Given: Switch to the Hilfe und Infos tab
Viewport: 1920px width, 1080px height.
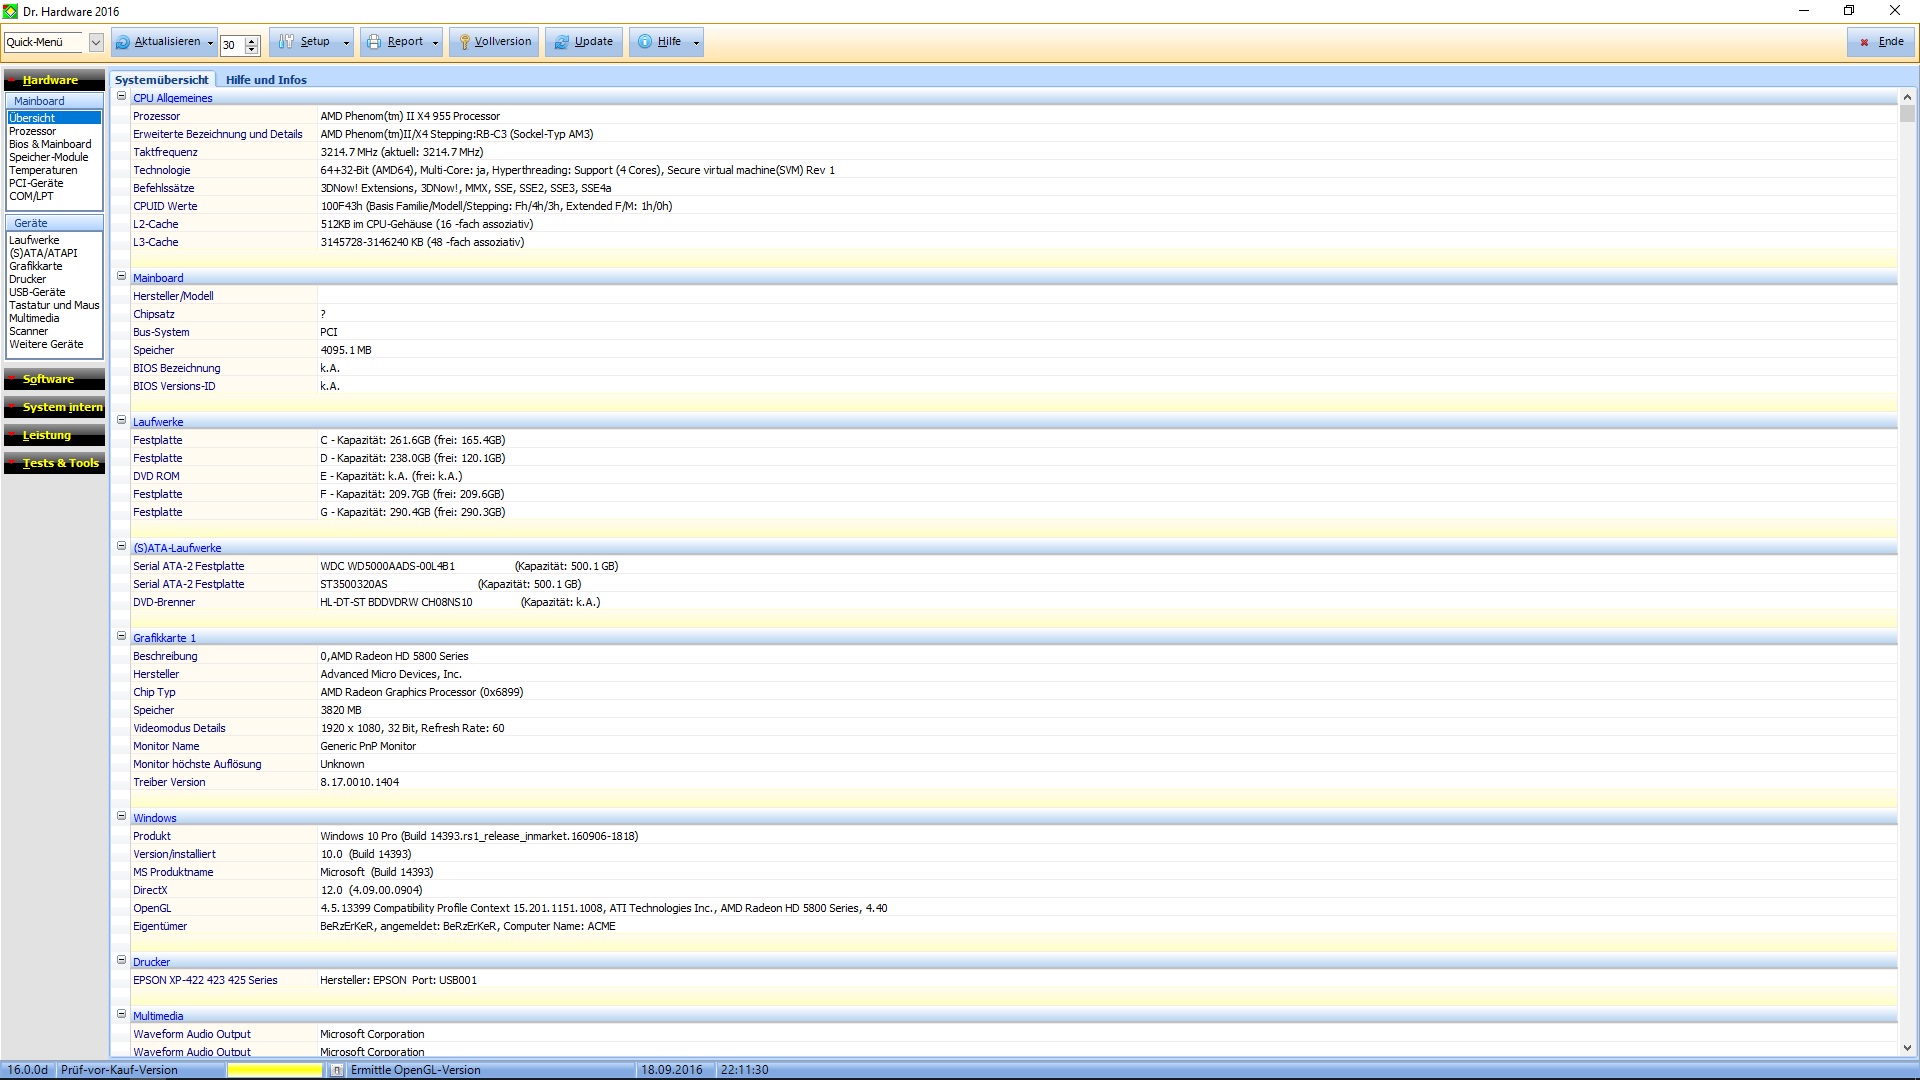Looking at the screenshot, I should [266, 80].
